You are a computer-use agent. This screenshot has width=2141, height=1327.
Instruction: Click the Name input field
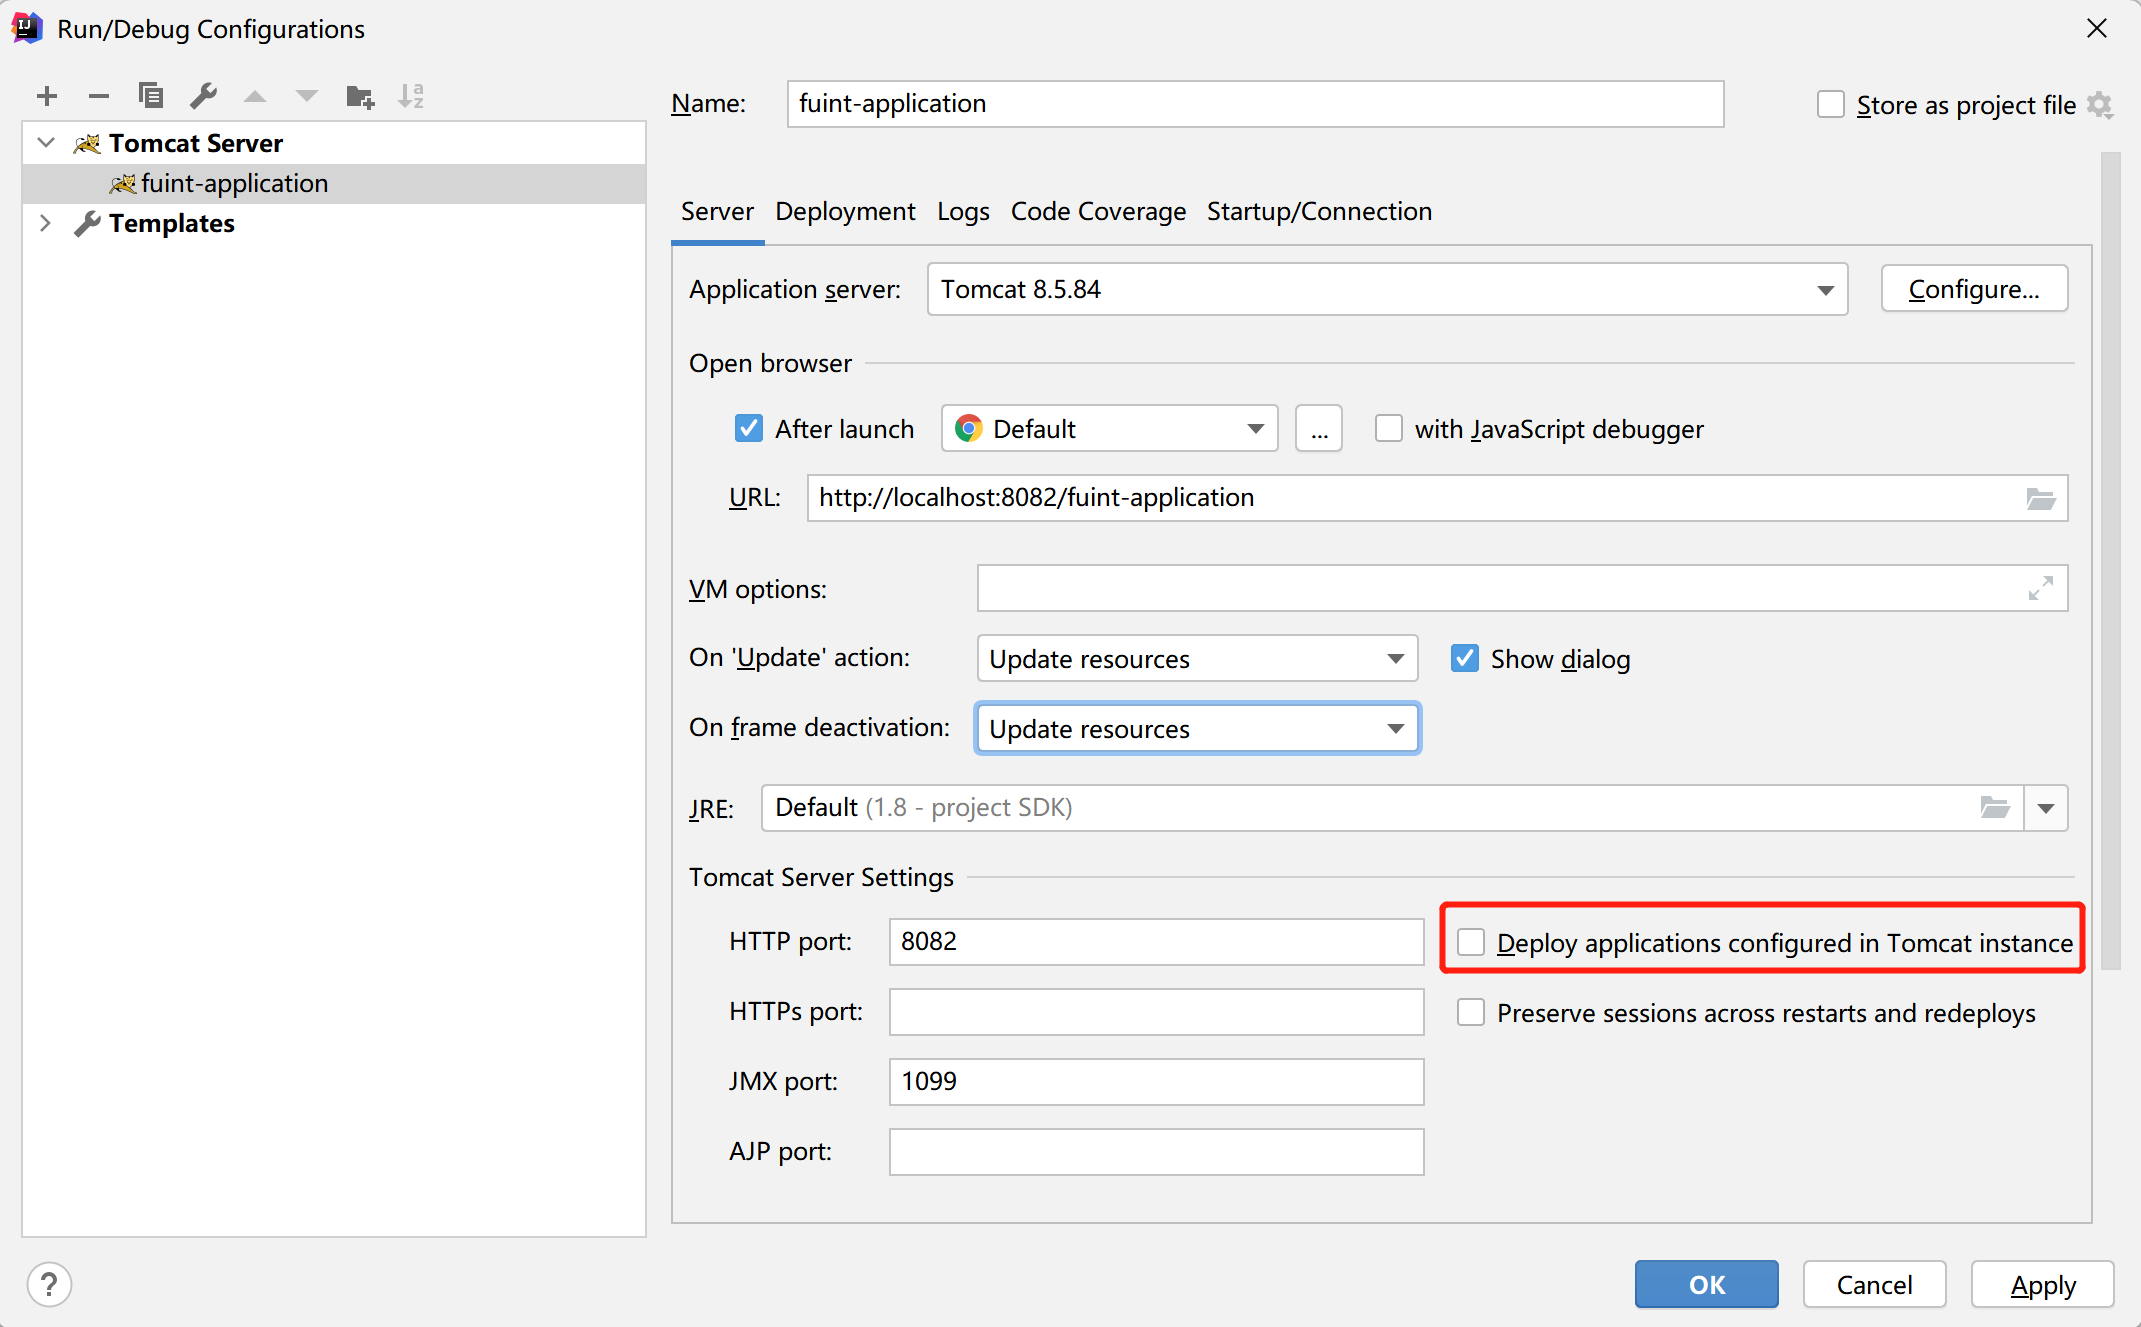(1255, 104)
